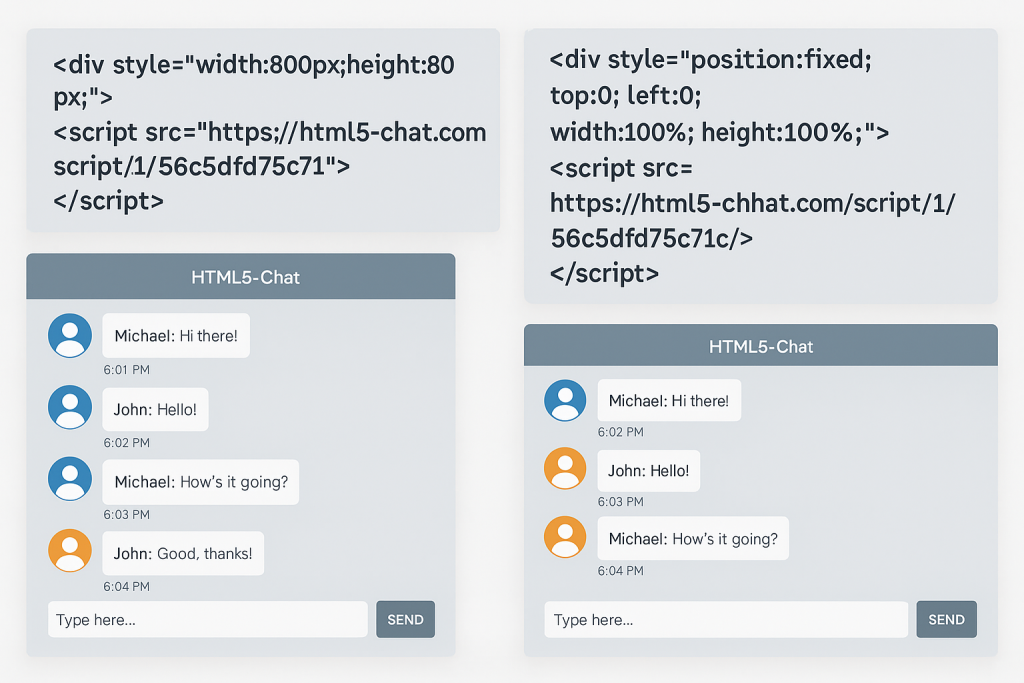Click John's avatar next to 6:02 PM Hello
The height and width of the screenshot is (683, 1024).
tap(70, 408)
